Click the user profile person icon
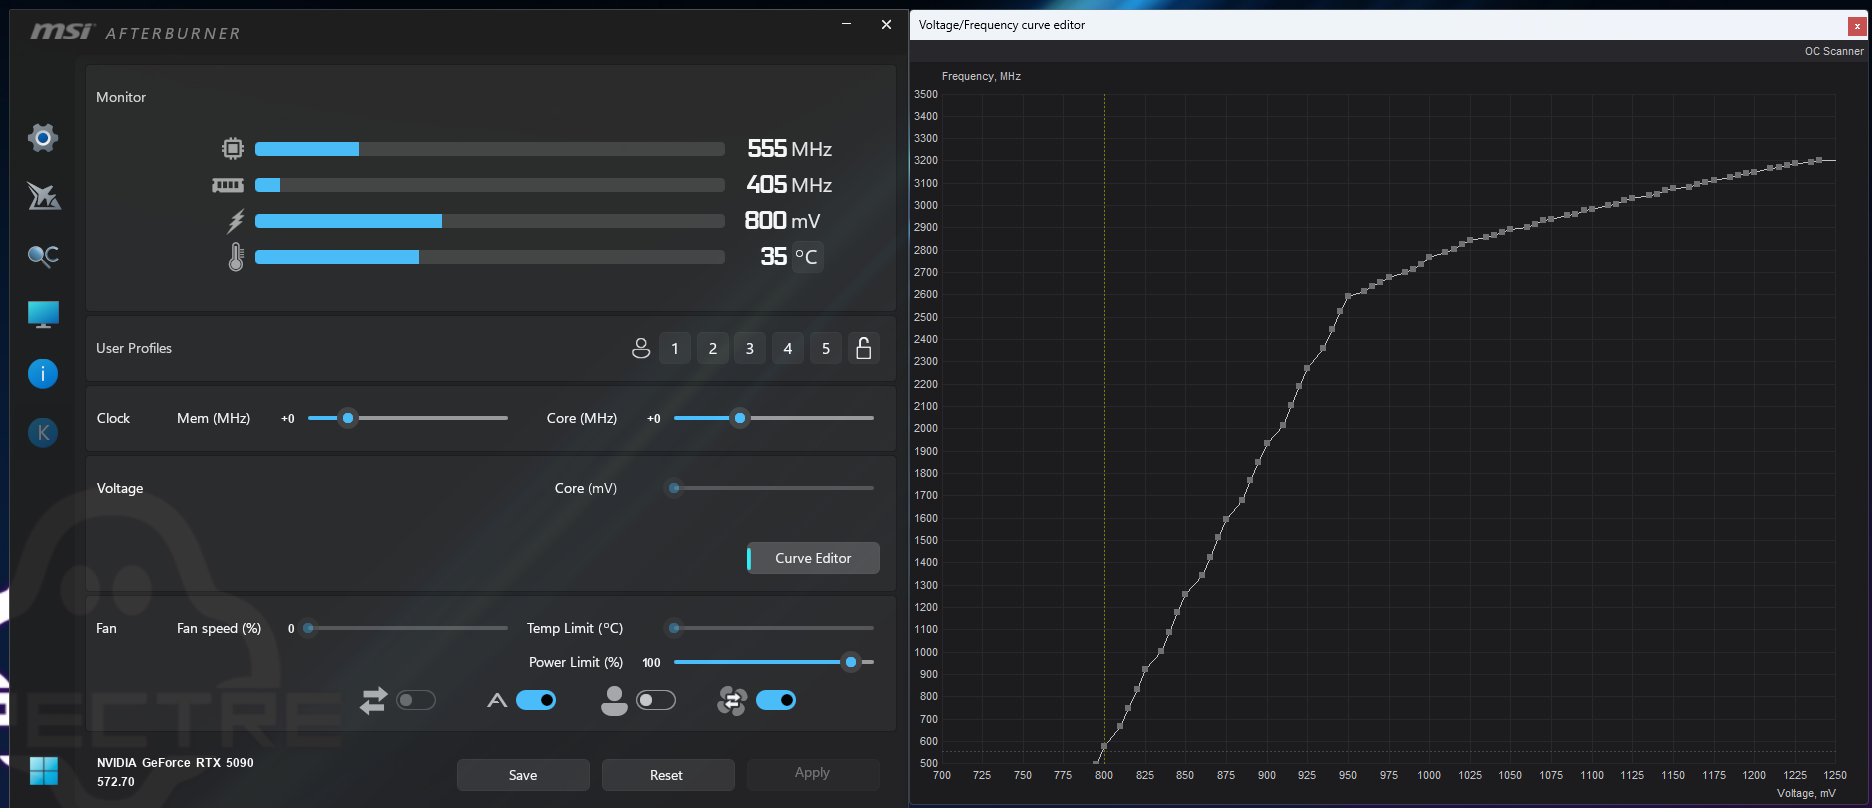 (641, 348)
